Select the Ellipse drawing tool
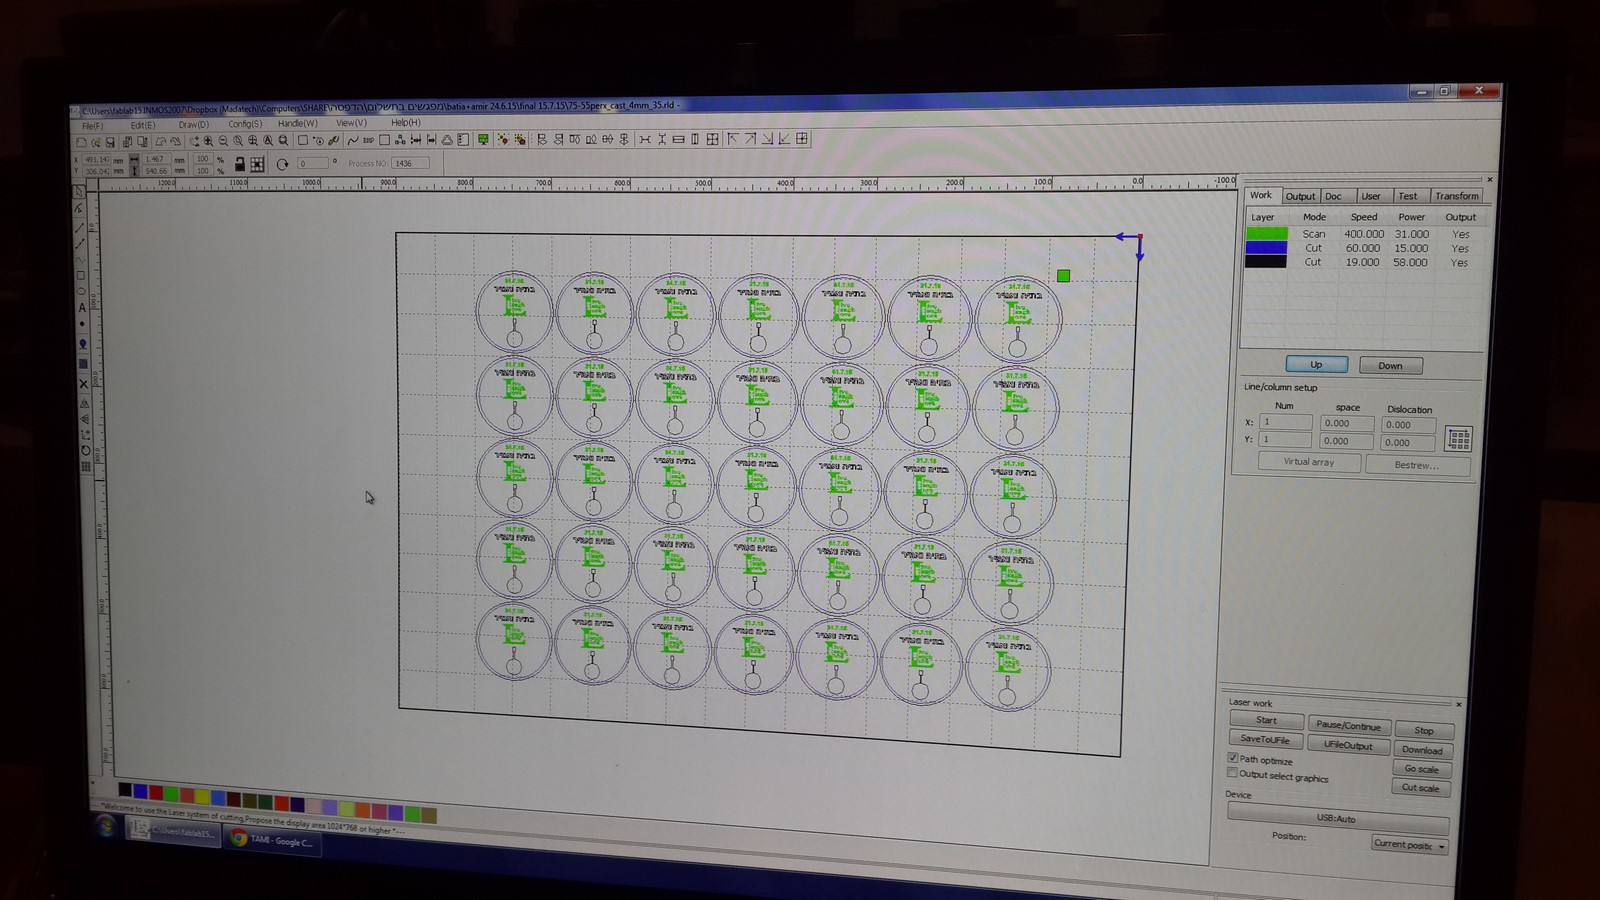Image resolution: width=1600 pixels, height=900 pixels. tap(83, 291)
